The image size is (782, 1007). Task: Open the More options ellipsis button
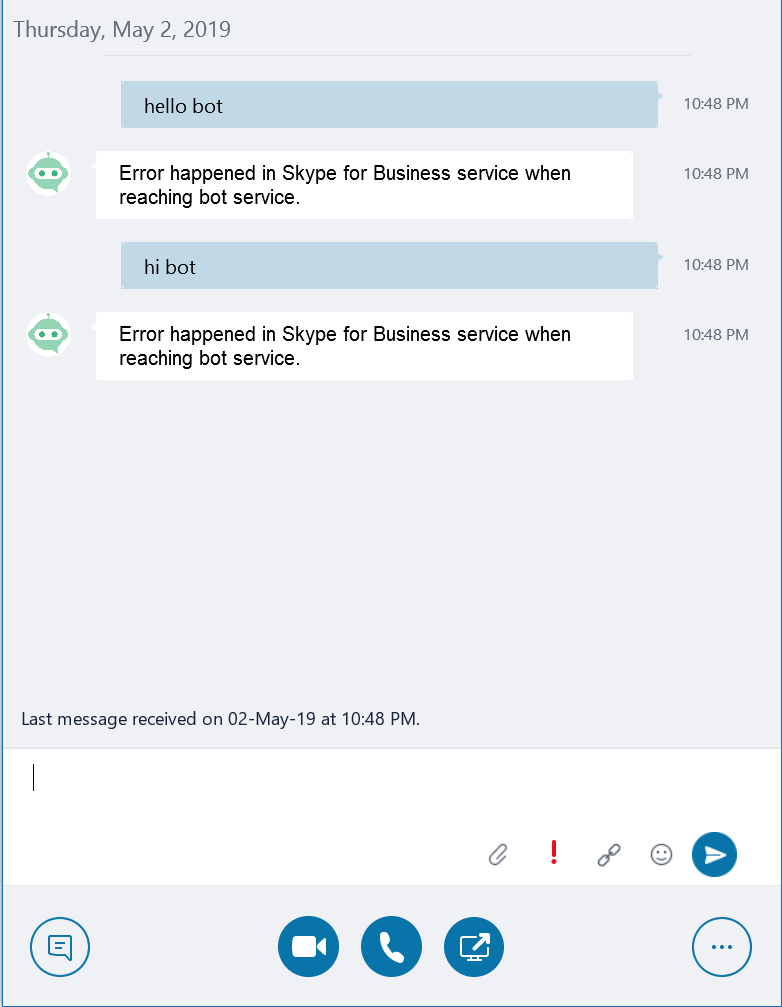(x=722, y=947)
